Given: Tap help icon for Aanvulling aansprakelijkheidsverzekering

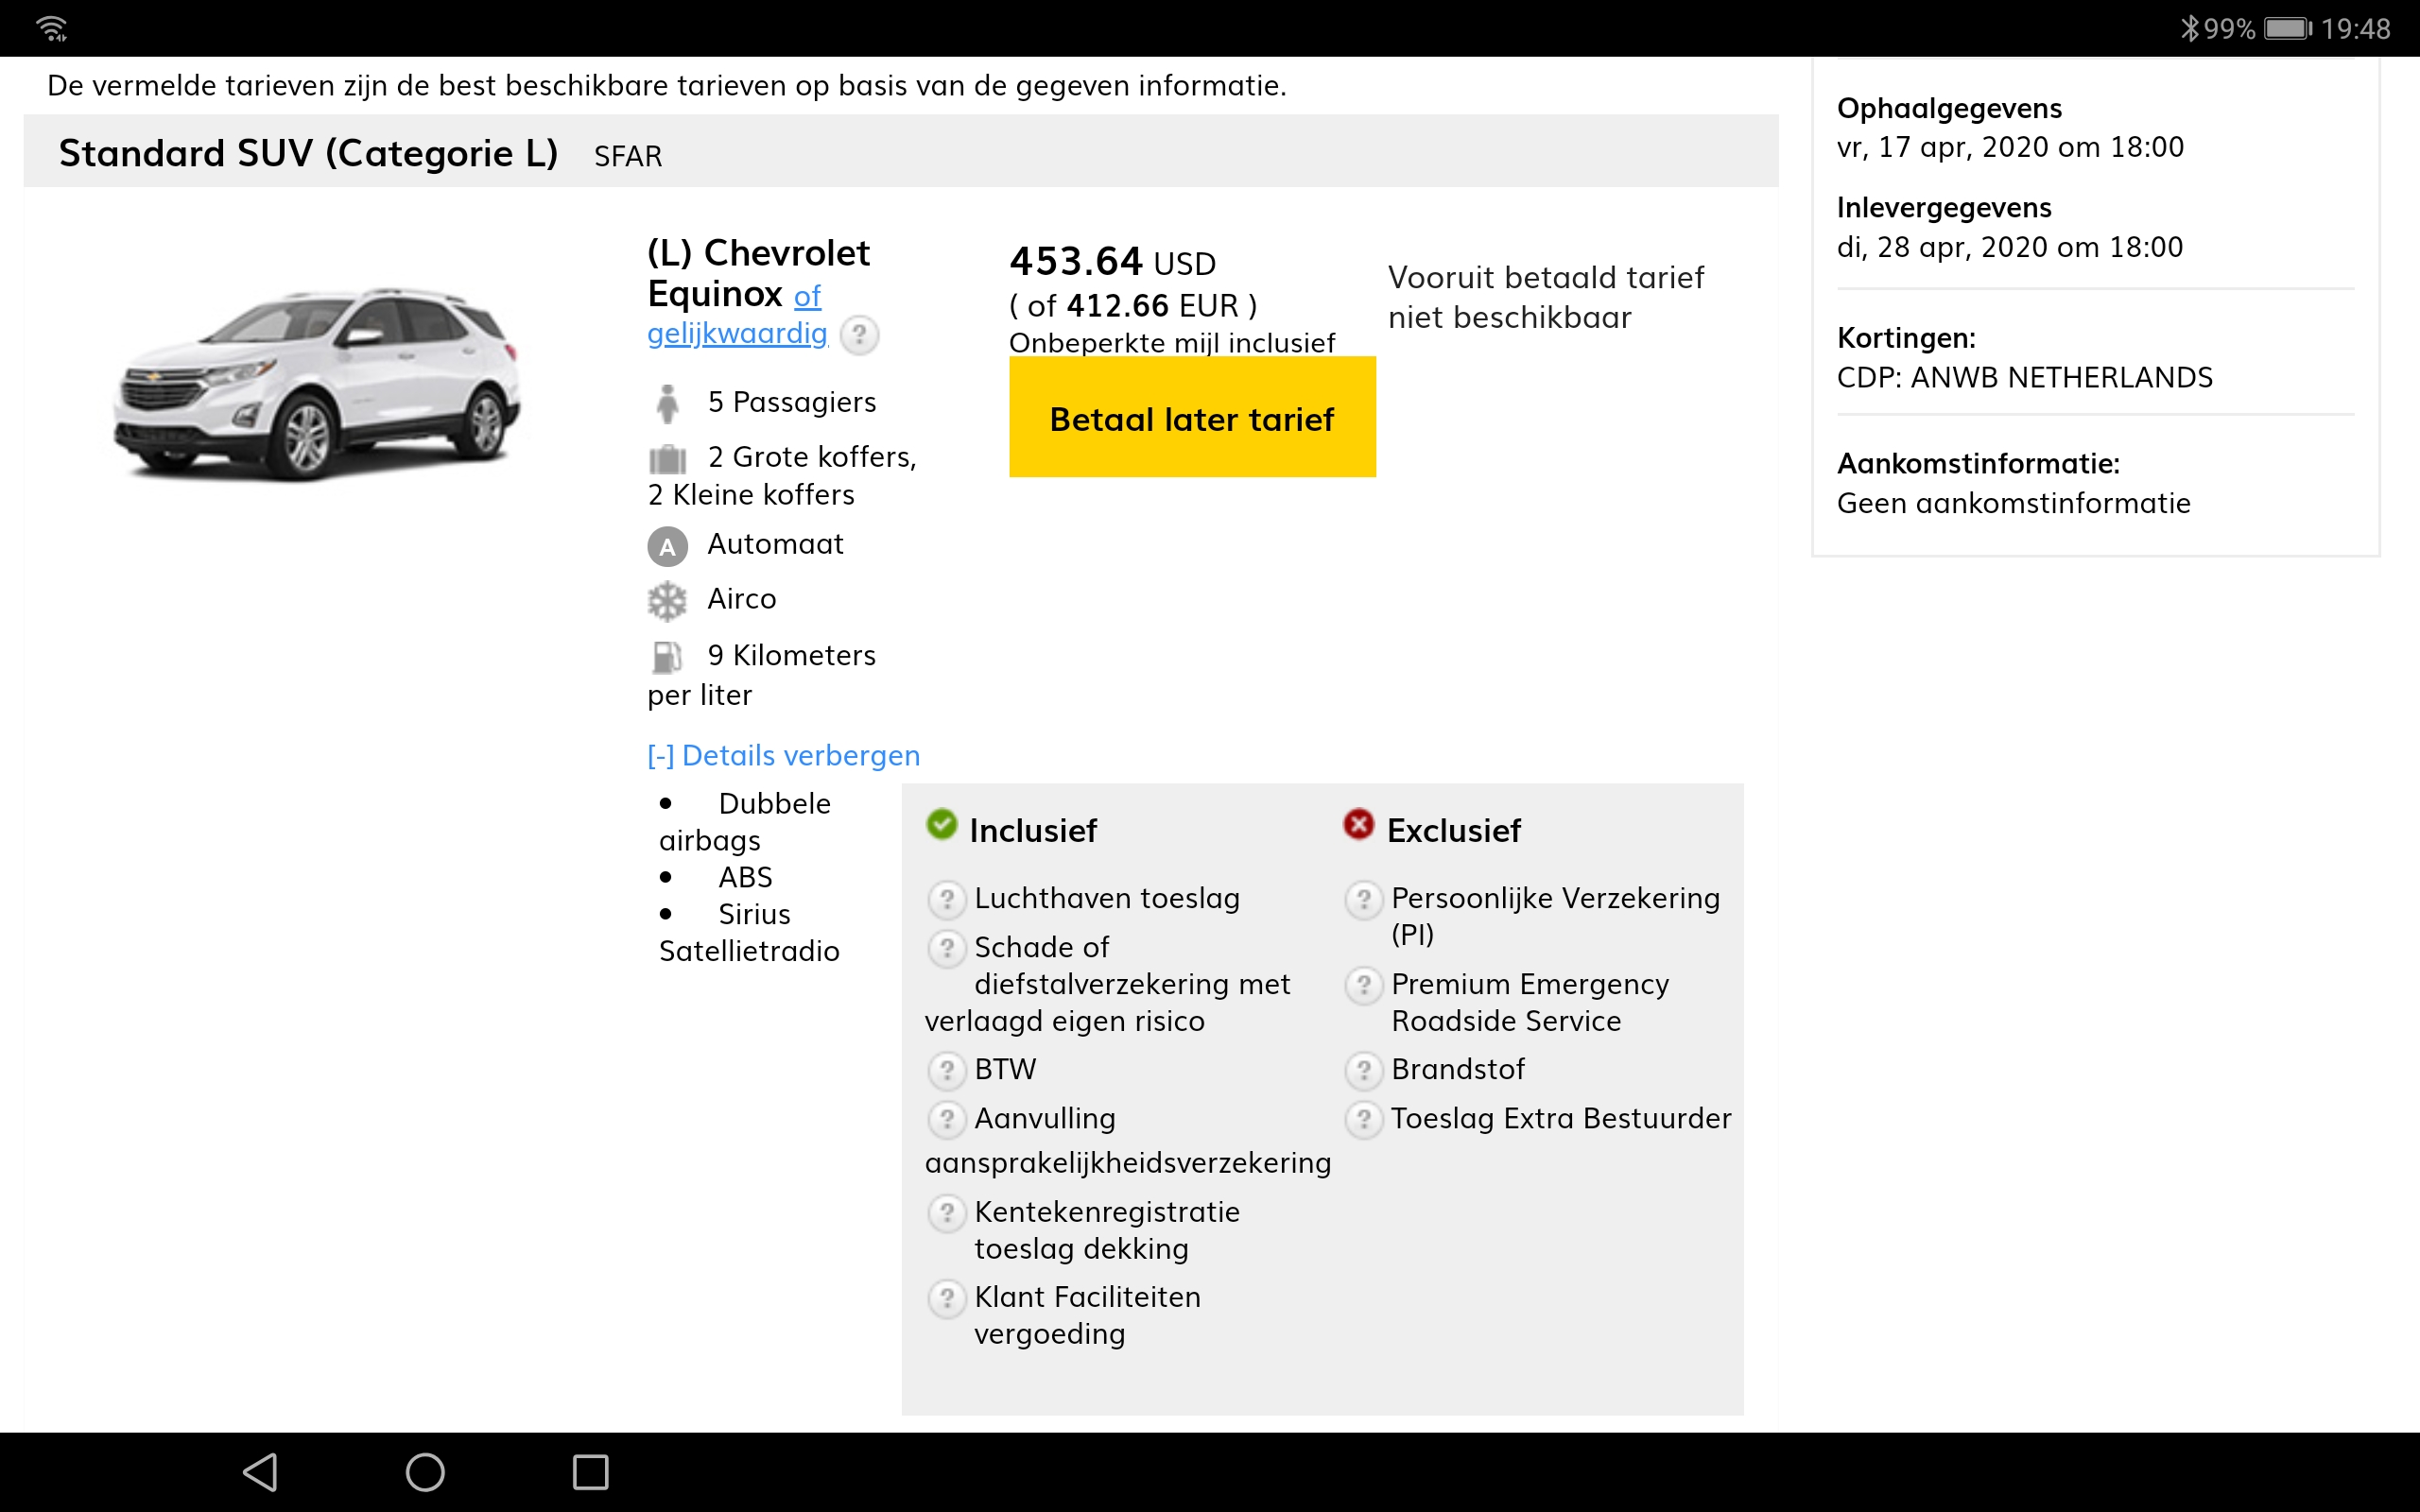Looking at the screenshot, I should click(x=946, y=1119).
